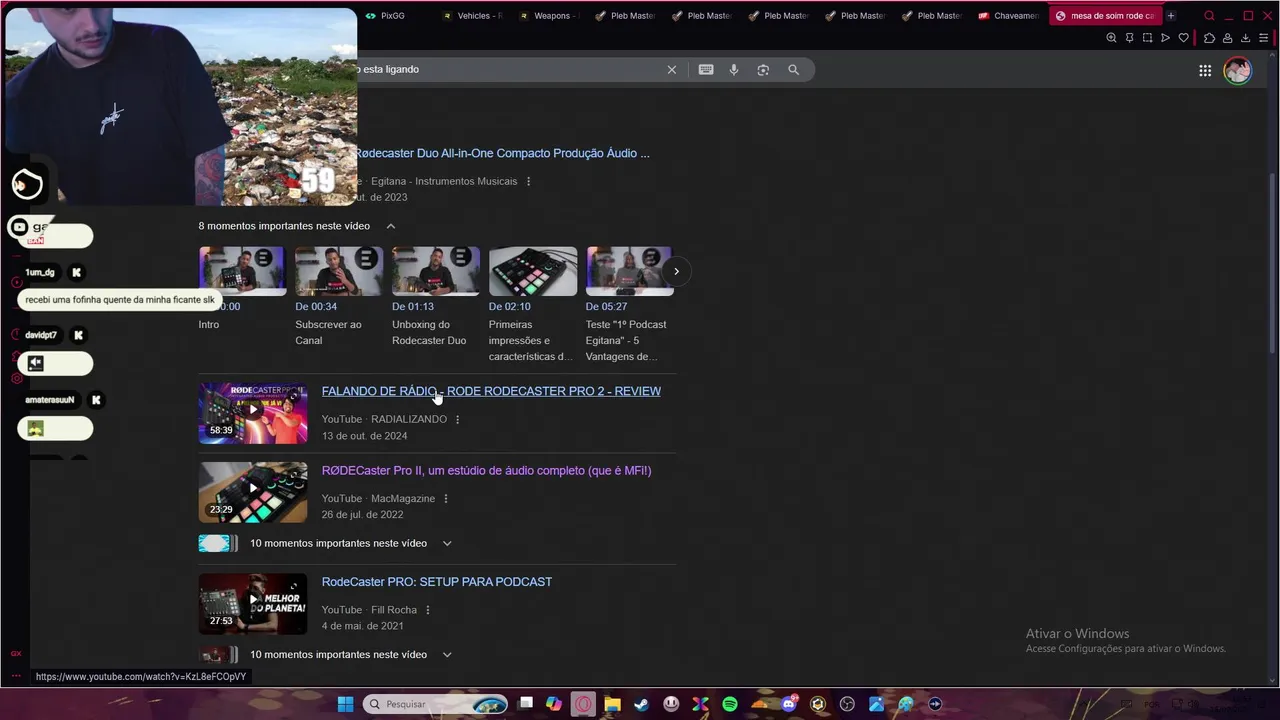Open the Windows Start menu
1280x720 pixels.
pyautogui.click(x=345, y=704)
